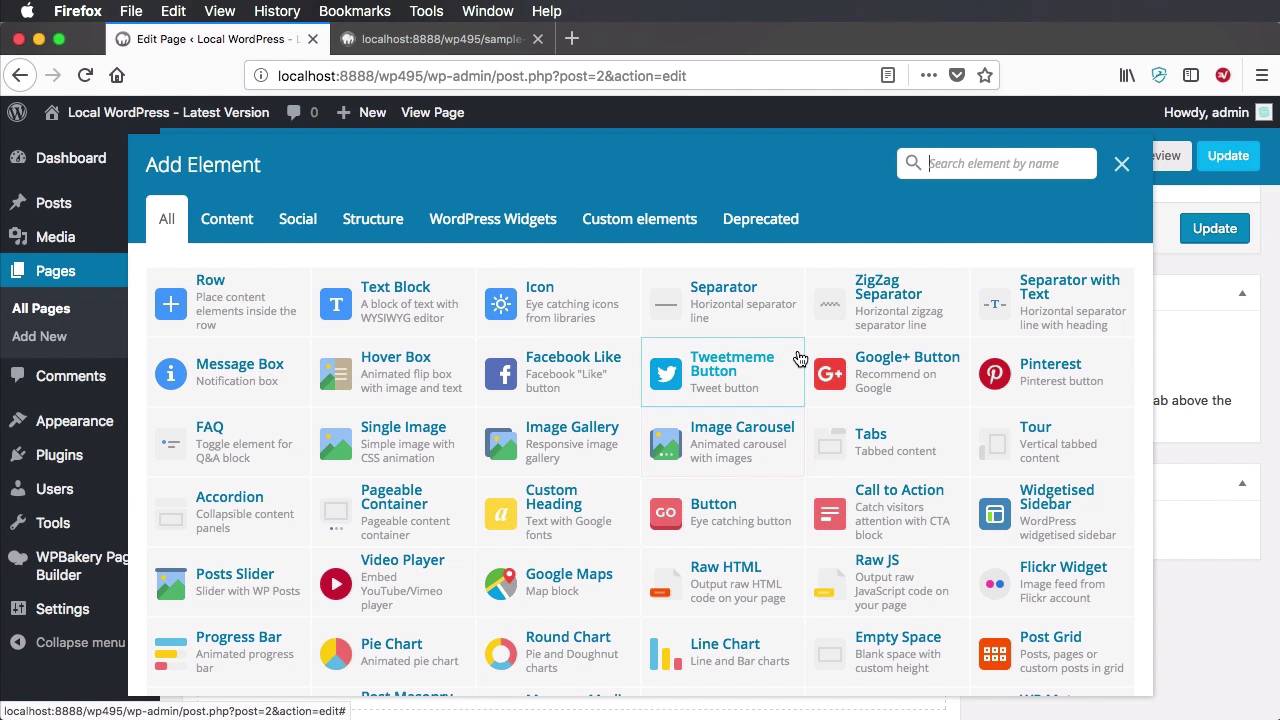This screenshot has height=720, width=1280.
Task: Open WPBakery Page Builder settings menu
Action: click(x=70, y=566)
